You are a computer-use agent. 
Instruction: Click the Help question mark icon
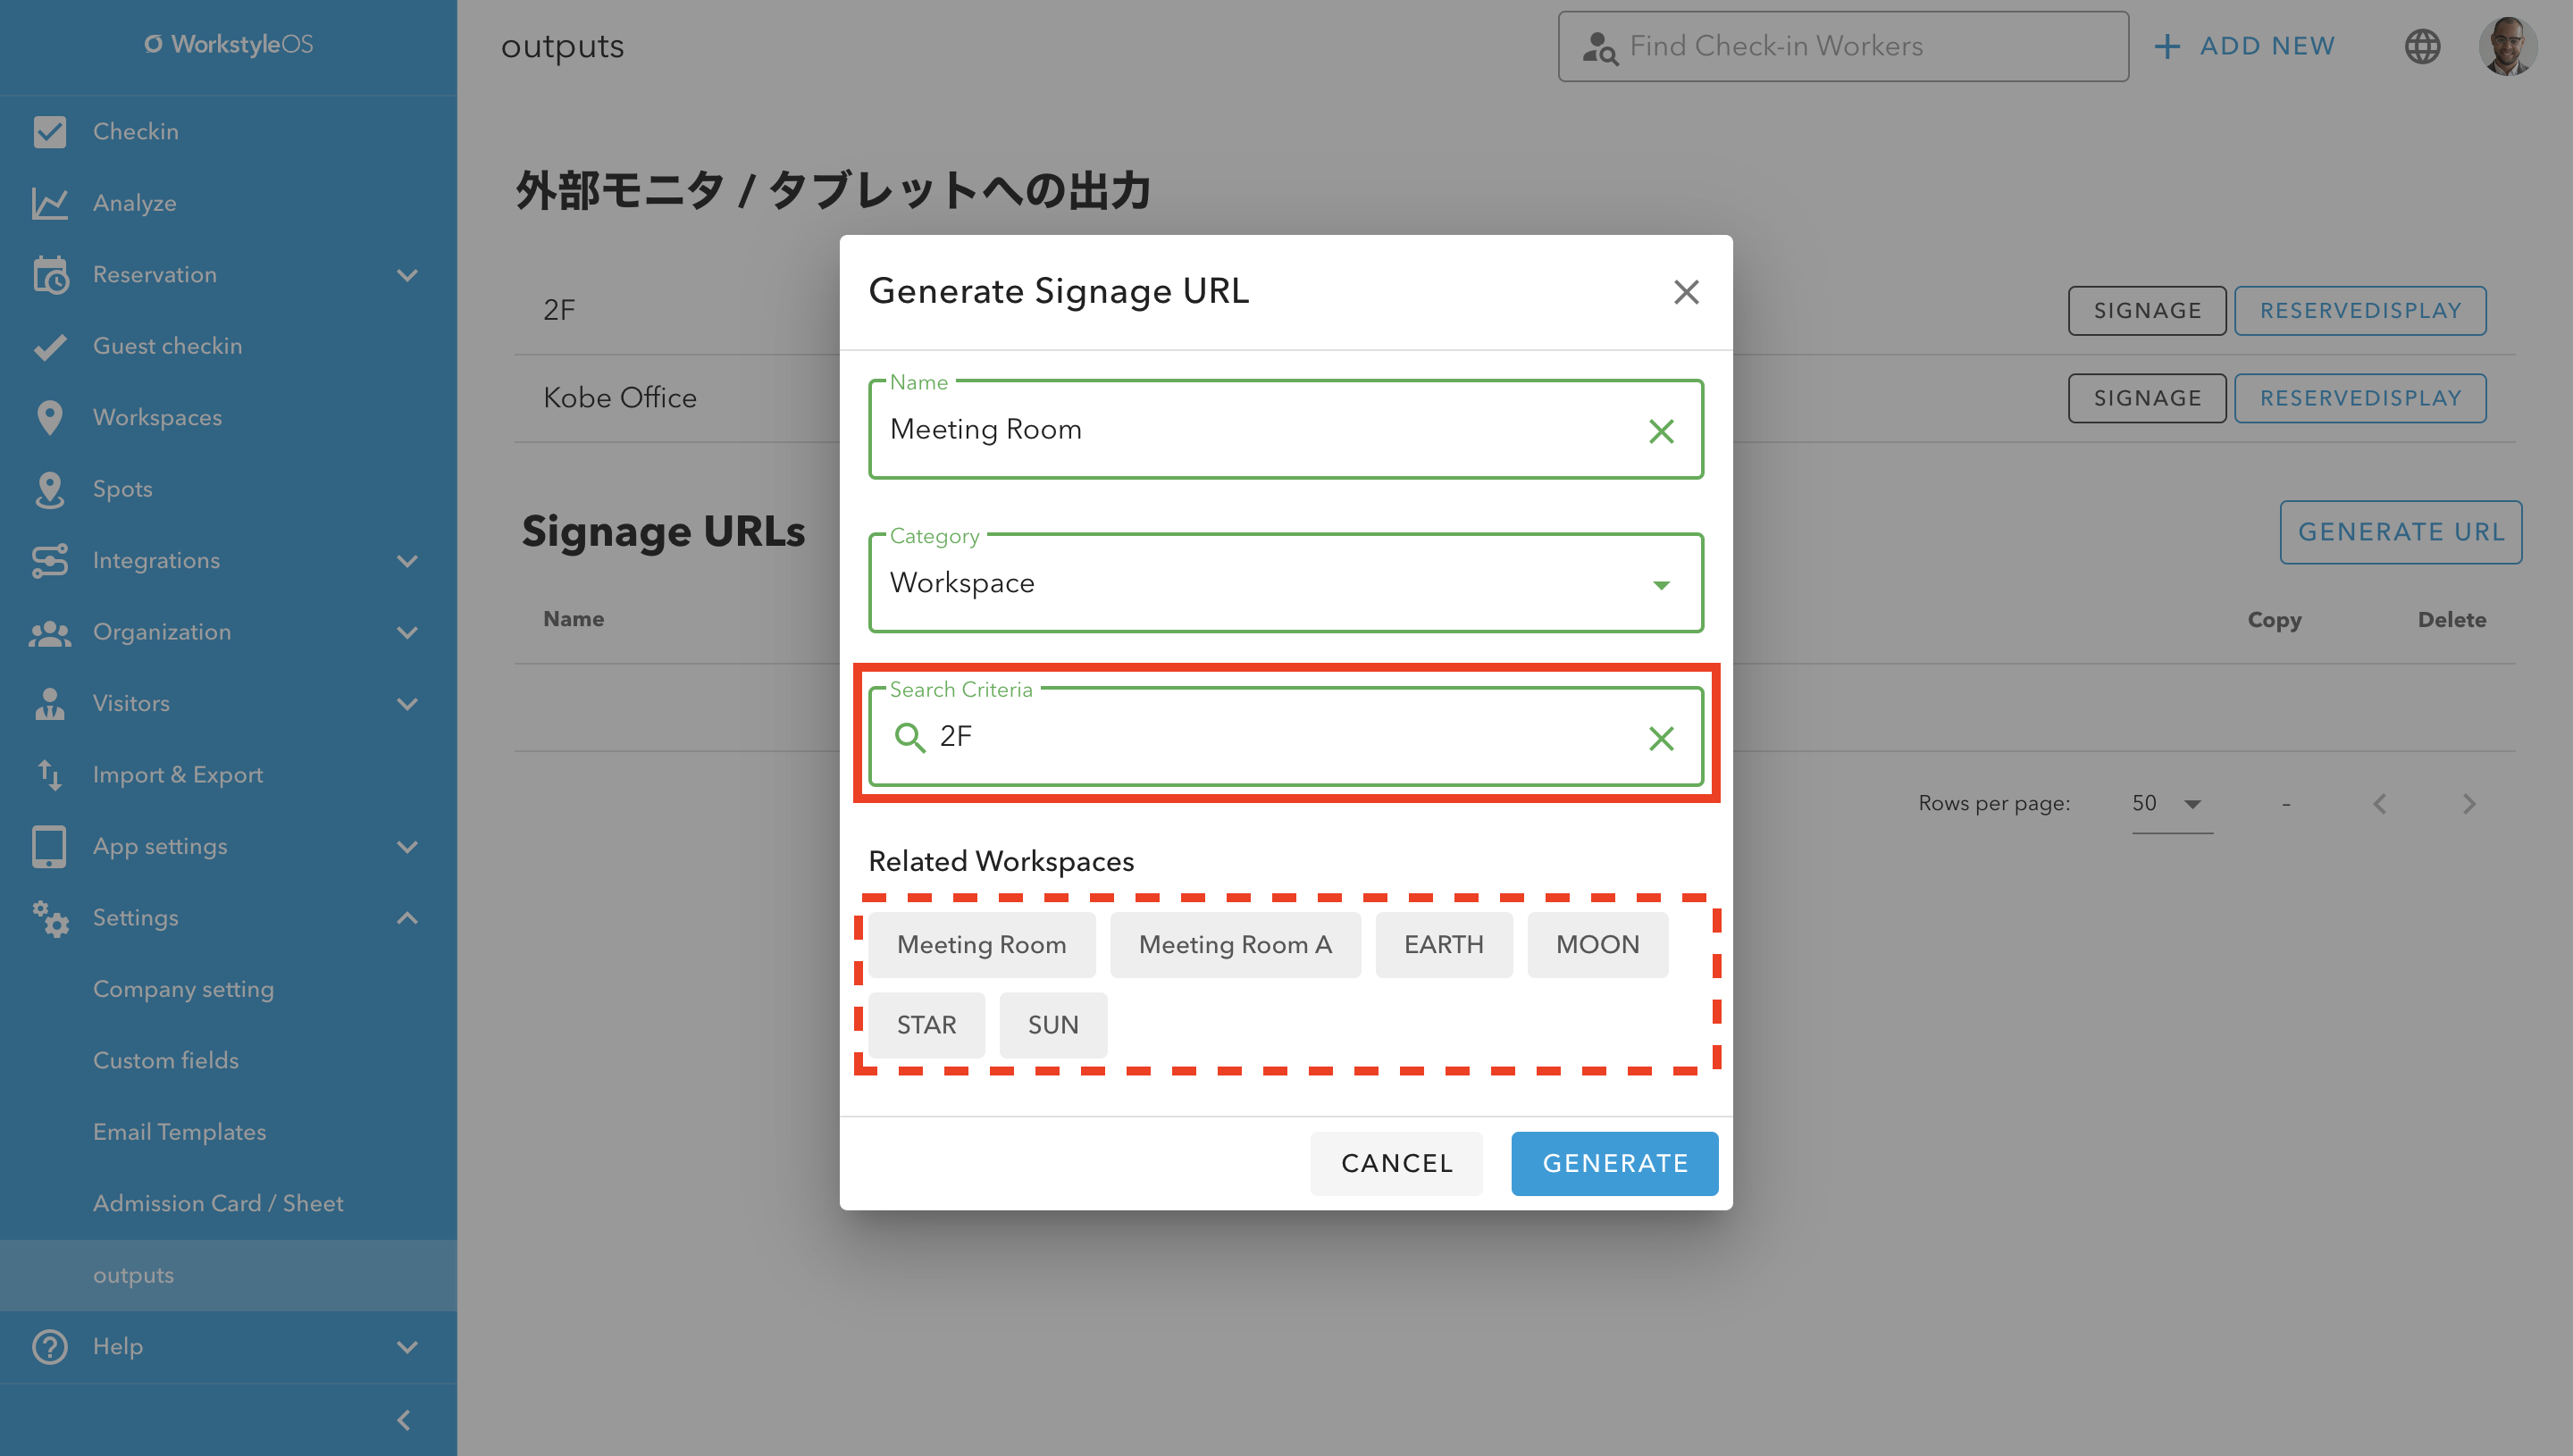pos(49,1346)
